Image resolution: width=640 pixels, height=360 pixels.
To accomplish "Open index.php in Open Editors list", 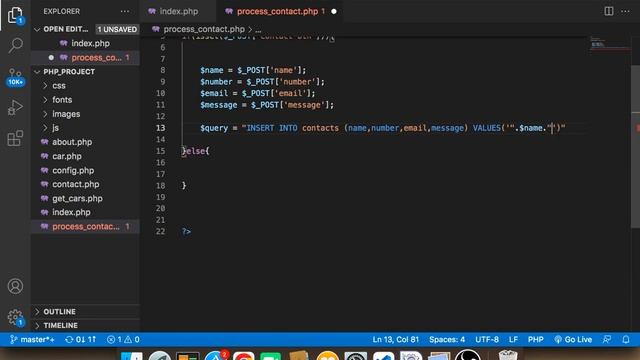I will [x=90, y=43].
